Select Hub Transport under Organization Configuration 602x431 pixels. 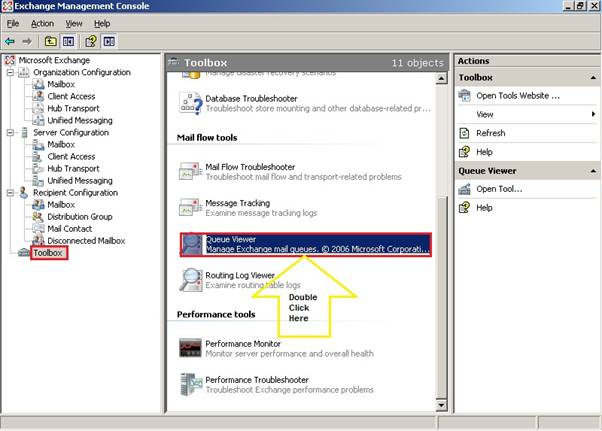pos(73,108)
